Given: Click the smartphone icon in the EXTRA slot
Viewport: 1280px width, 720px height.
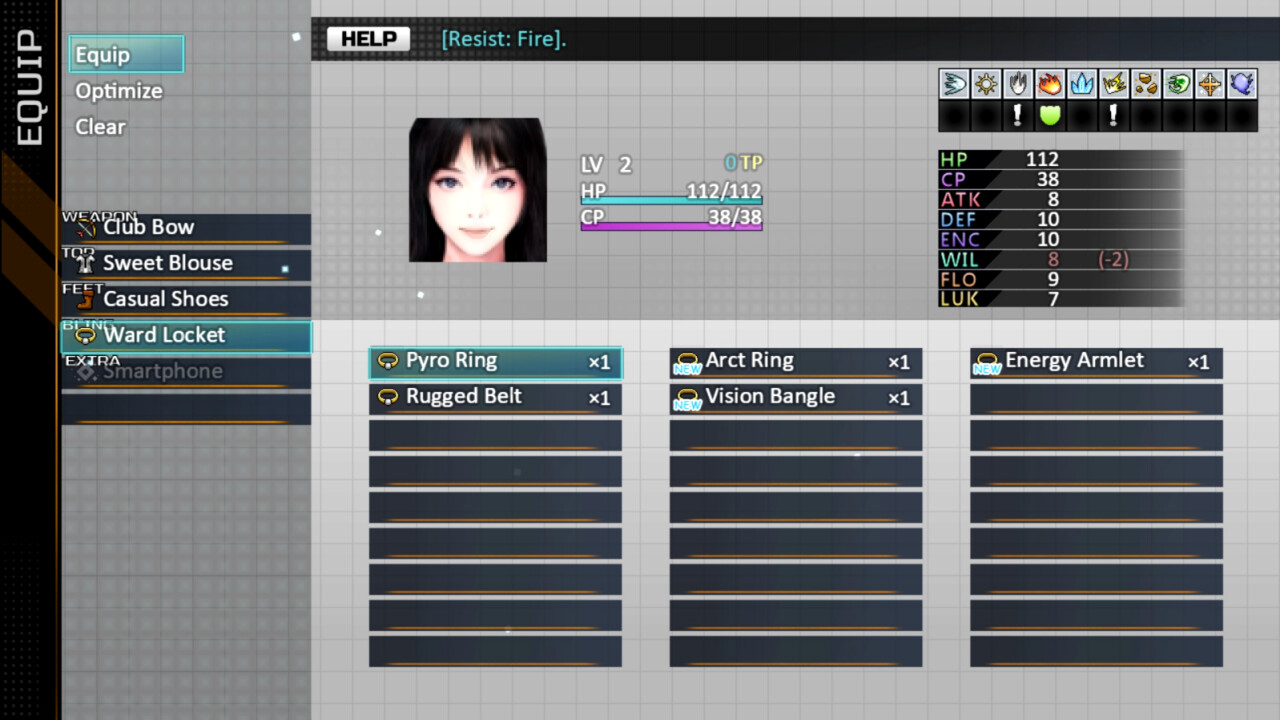Looking at the screenshot, I should (x=86, y=371).
